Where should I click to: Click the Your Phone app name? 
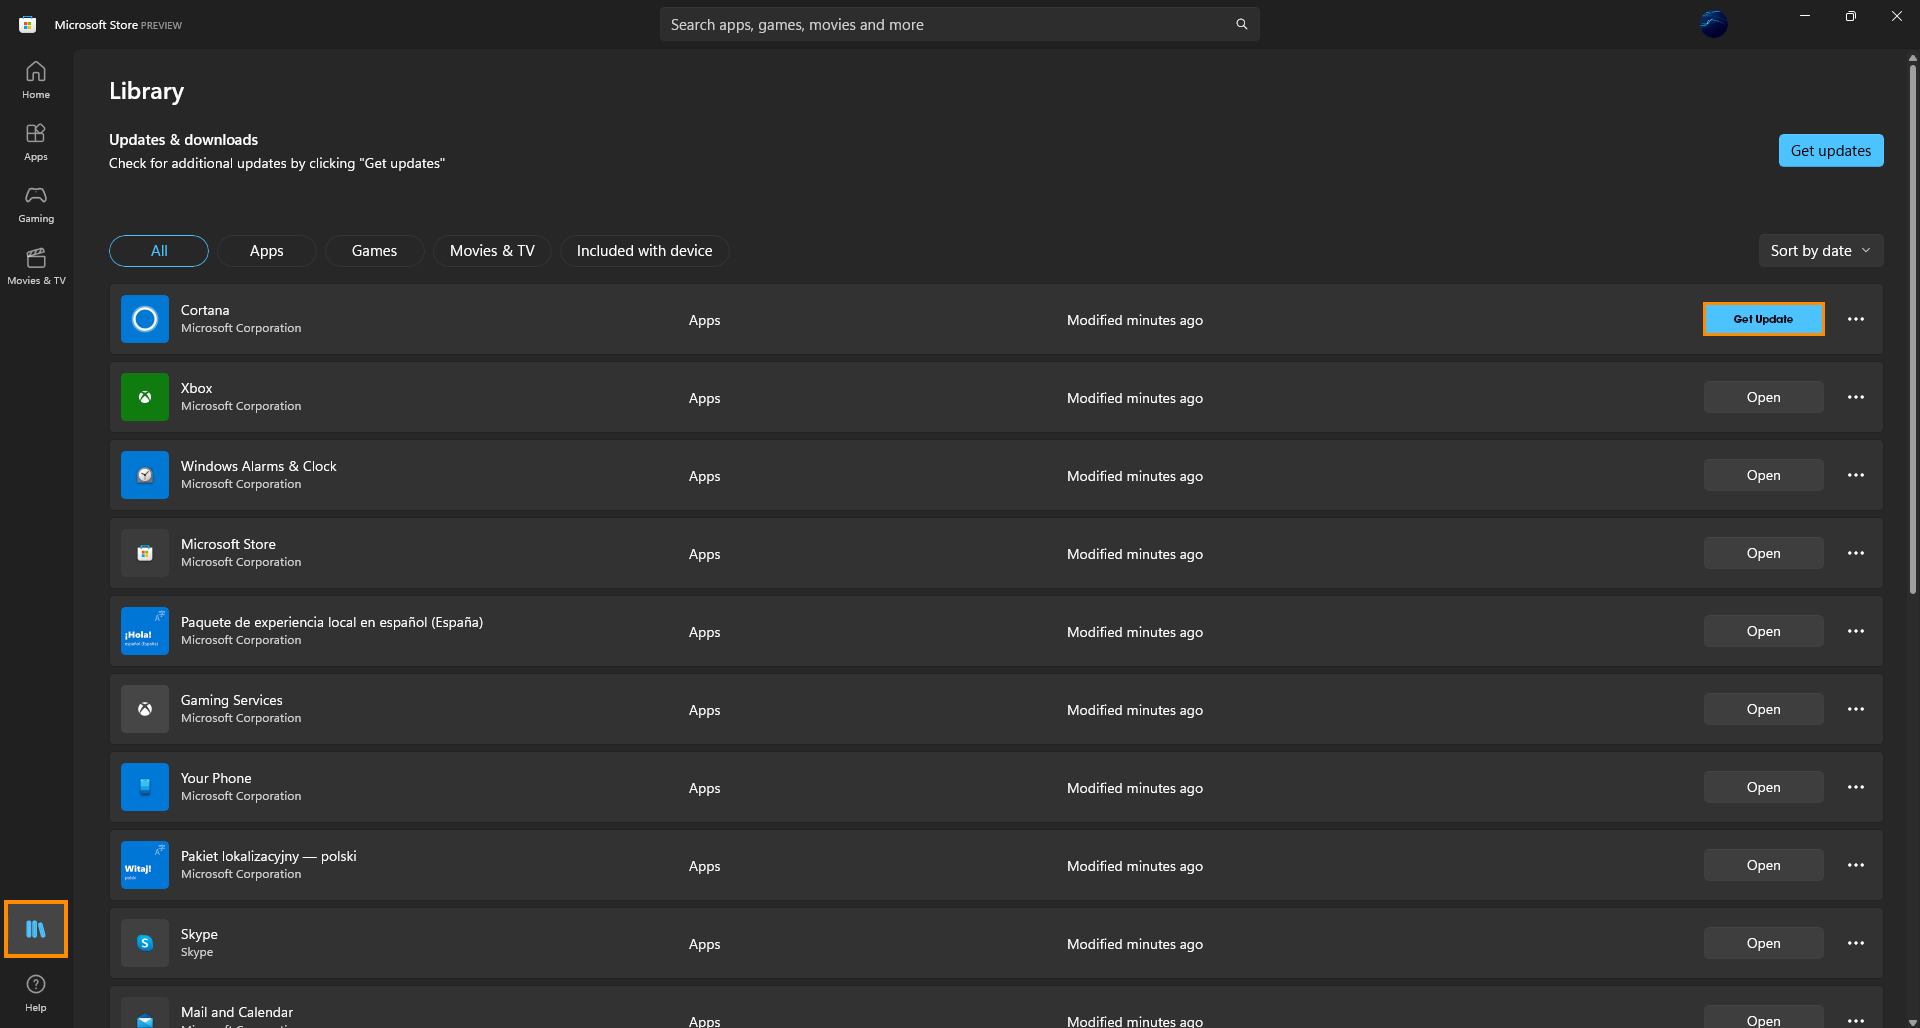pyautogui.click(x=216, y=778)
